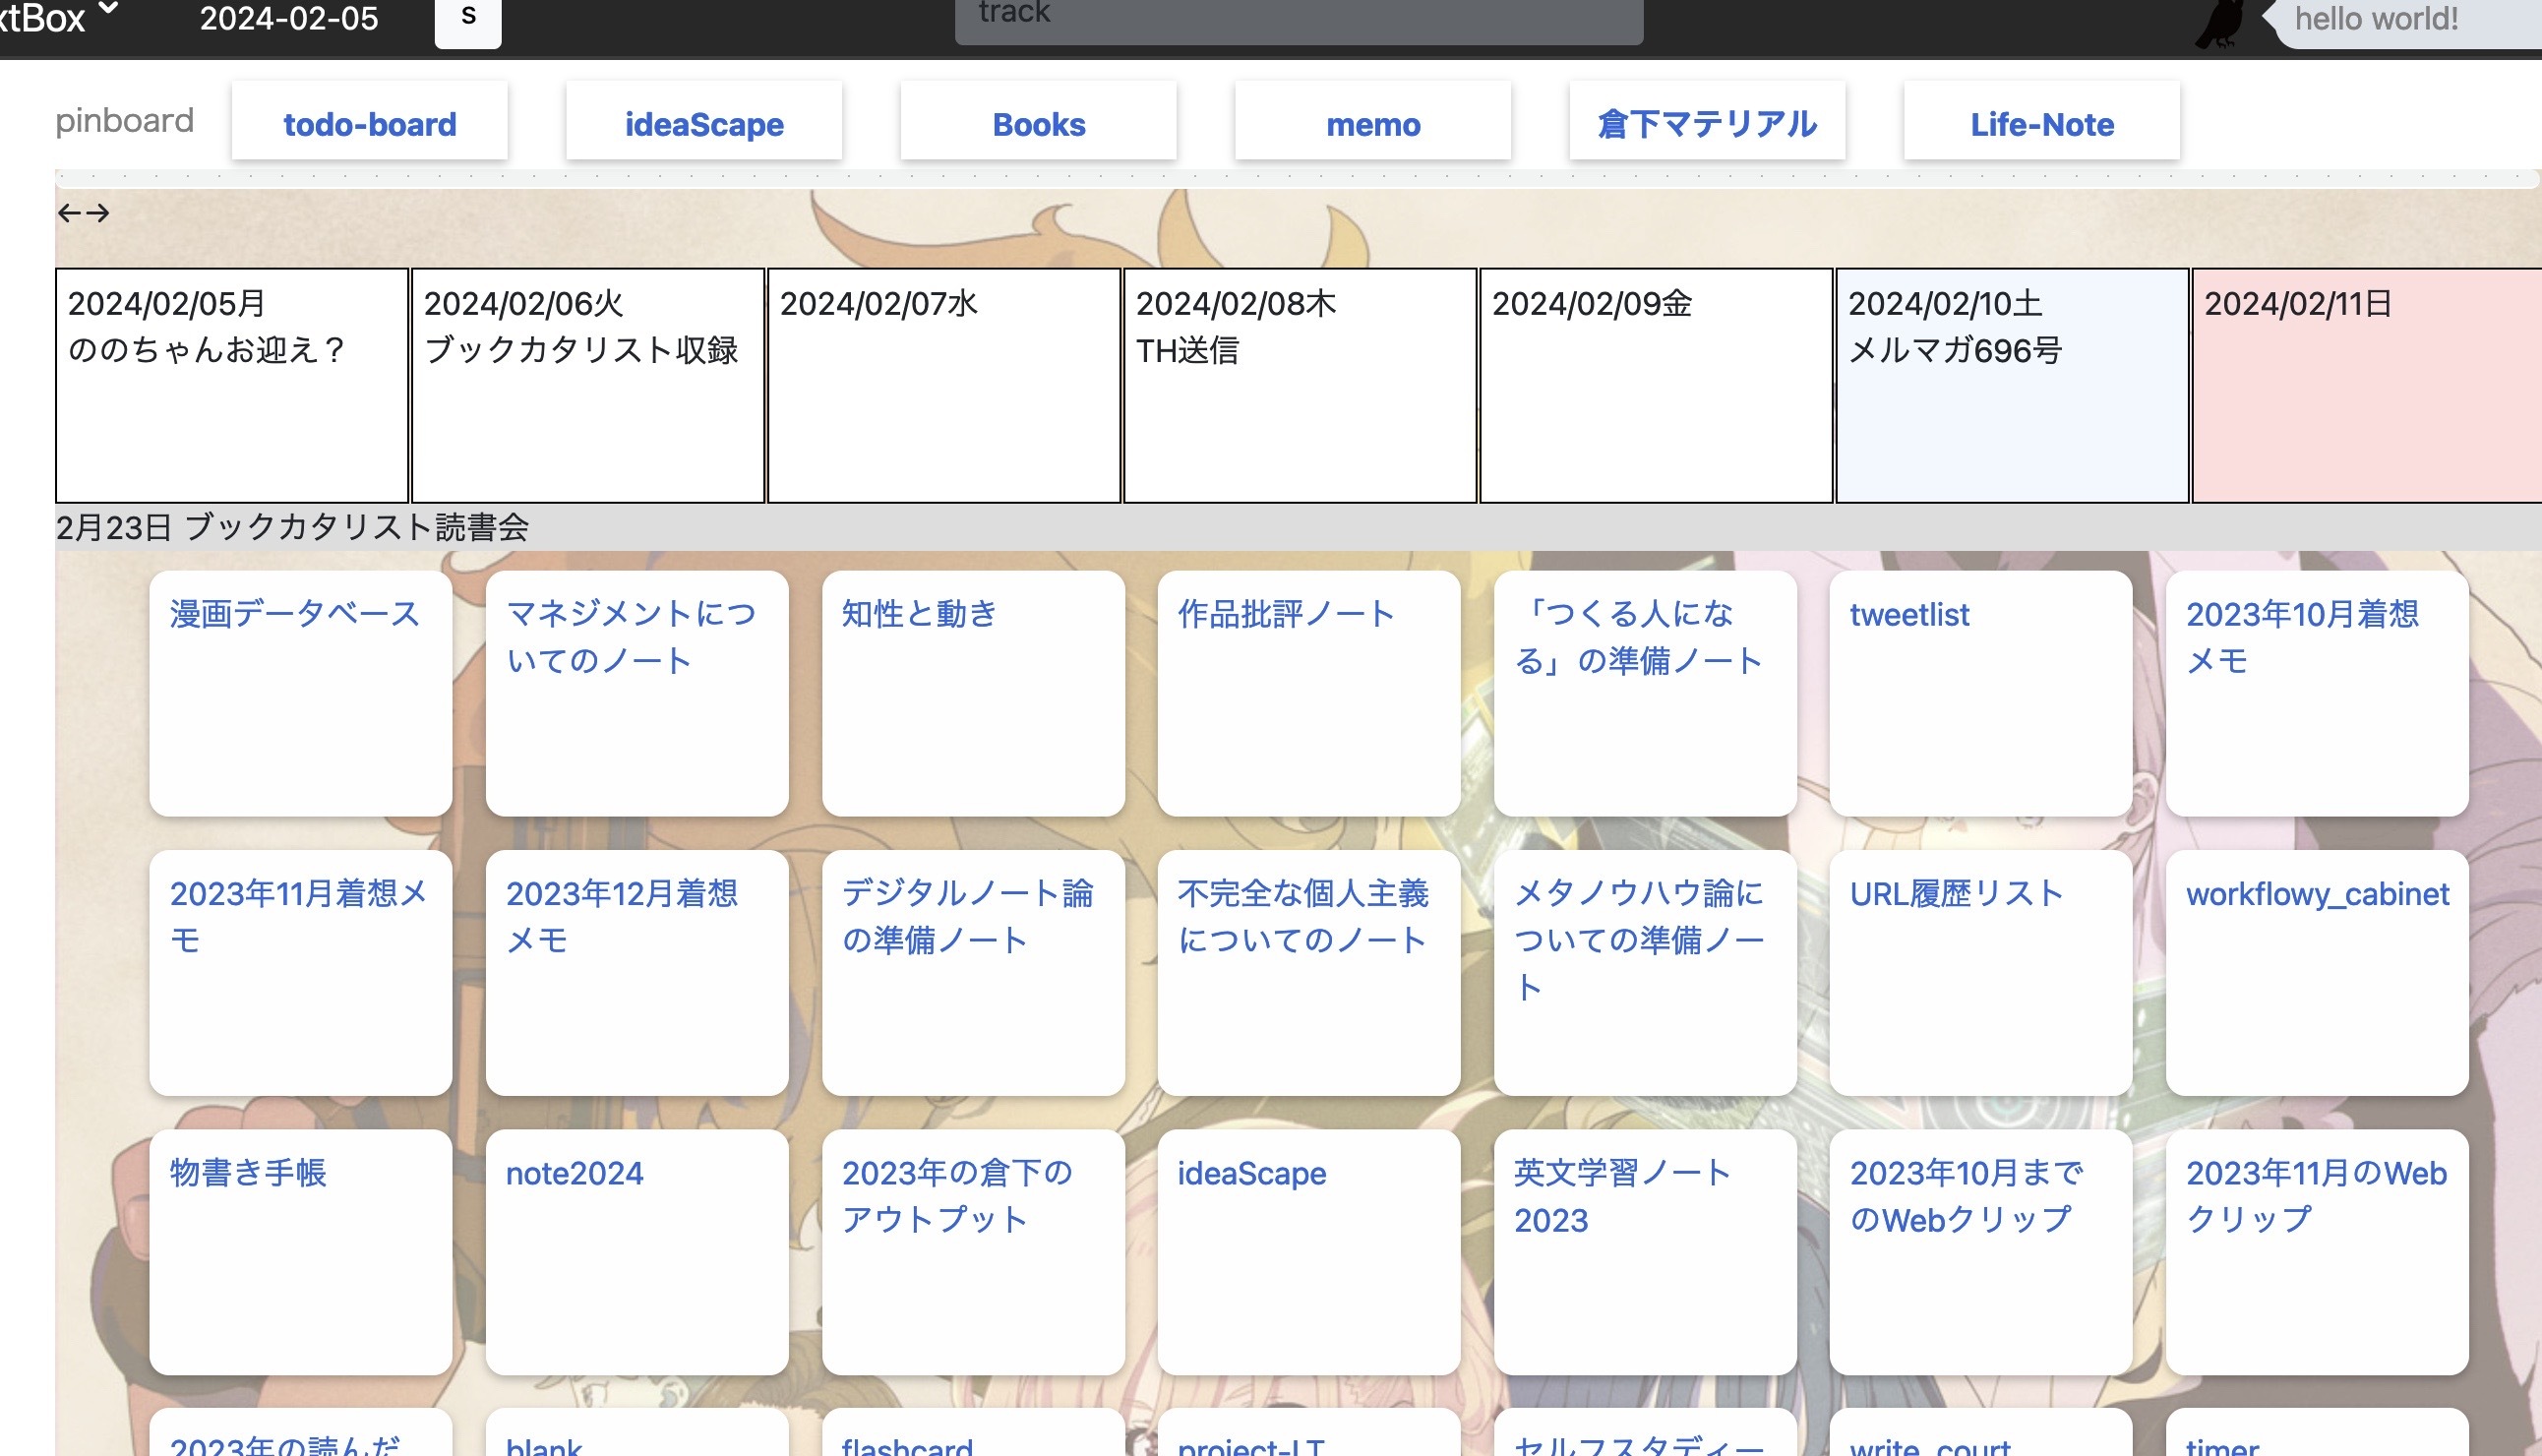Image resolution: width=2542 pixels, height=1456 pixels.
Task: Click the 2024-02-05 date in header
Action: [289, 19]
